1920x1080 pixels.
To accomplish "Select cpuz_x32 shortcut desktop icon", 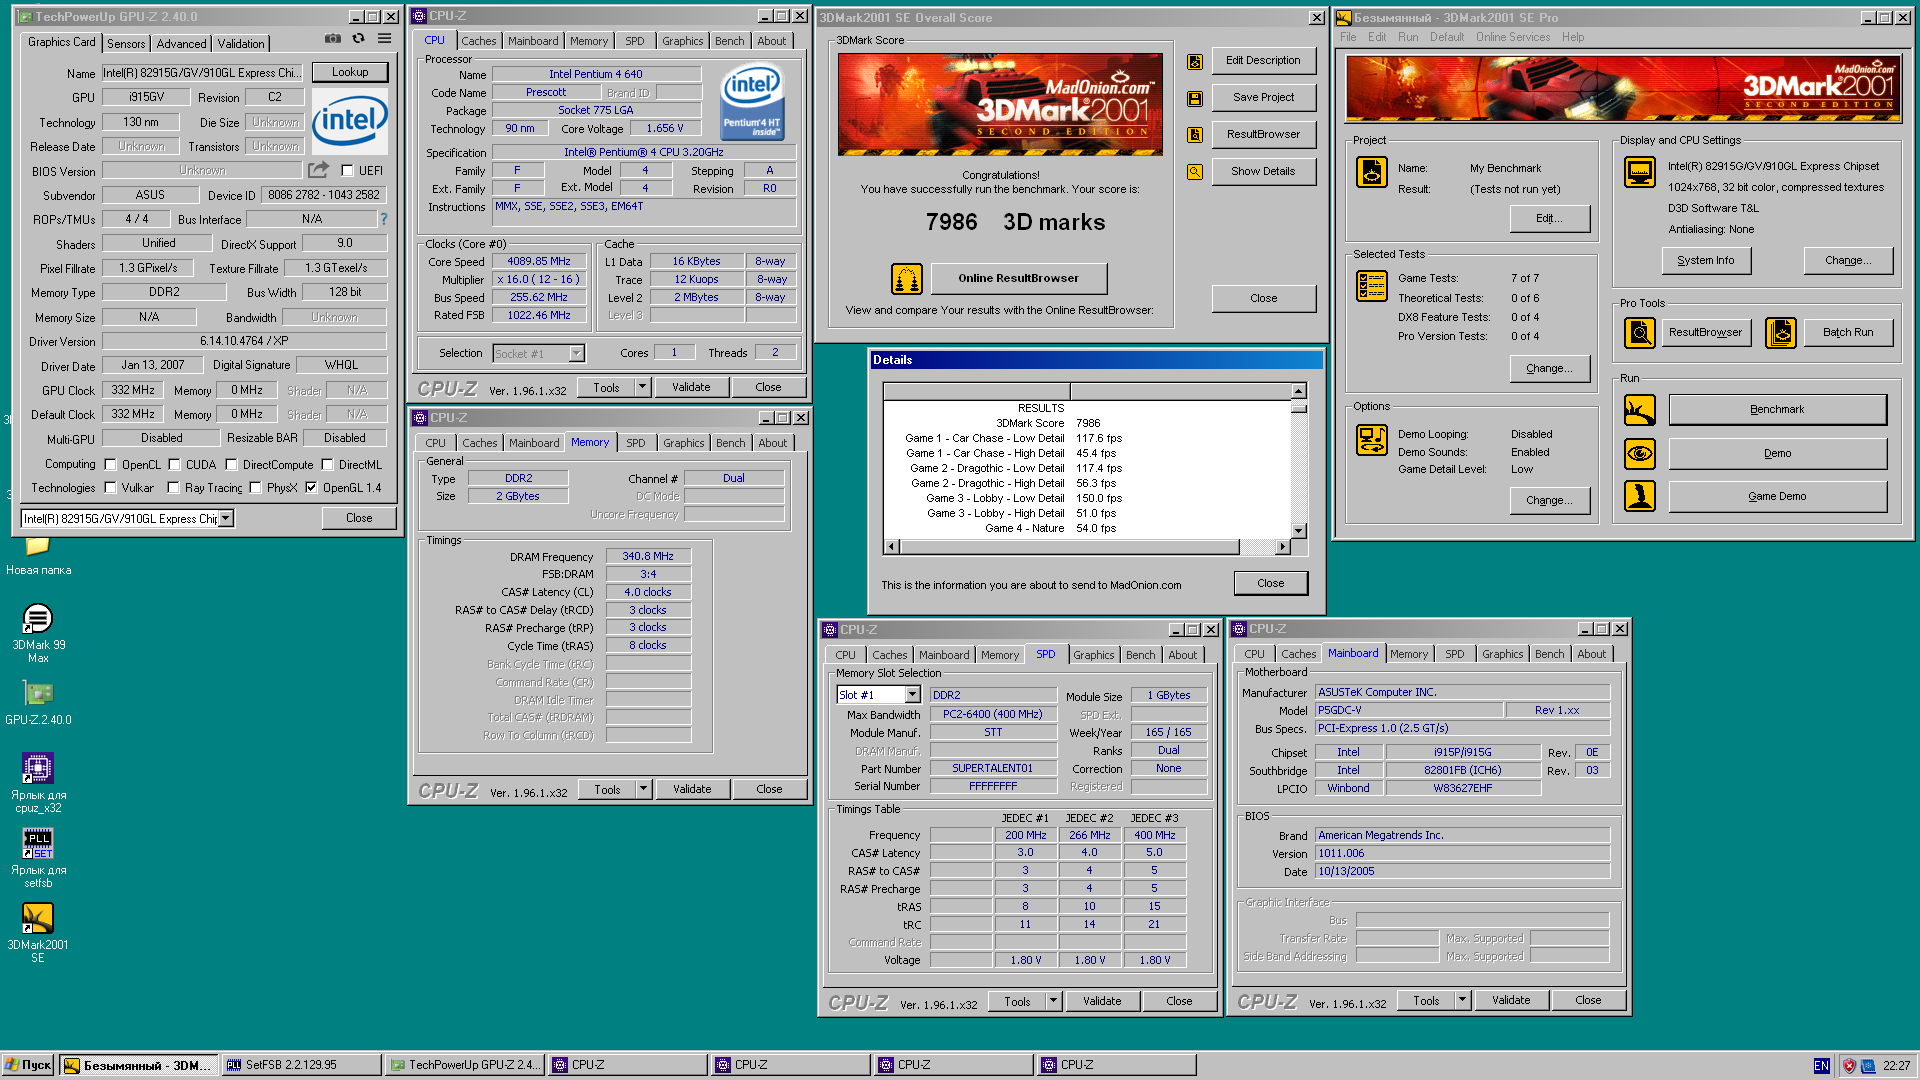I will [x=38, y=783].
